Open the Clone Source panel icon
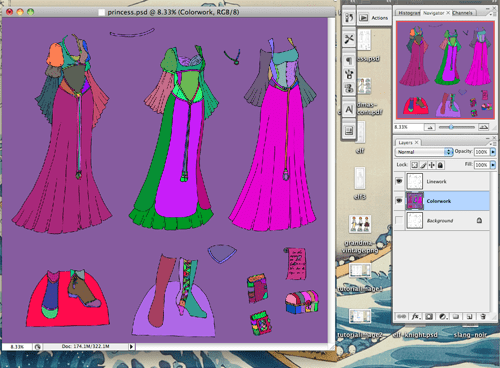 point(349,88)
